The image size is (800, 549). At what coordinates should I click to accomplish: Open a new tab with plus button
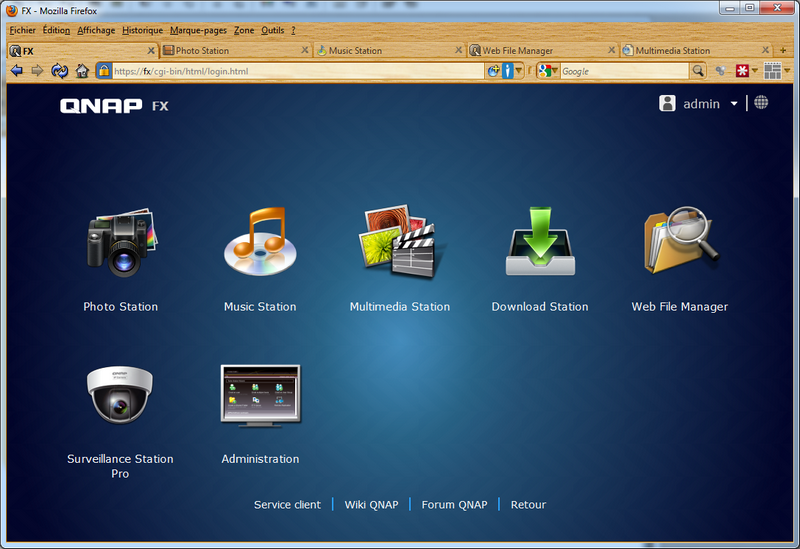783,51
